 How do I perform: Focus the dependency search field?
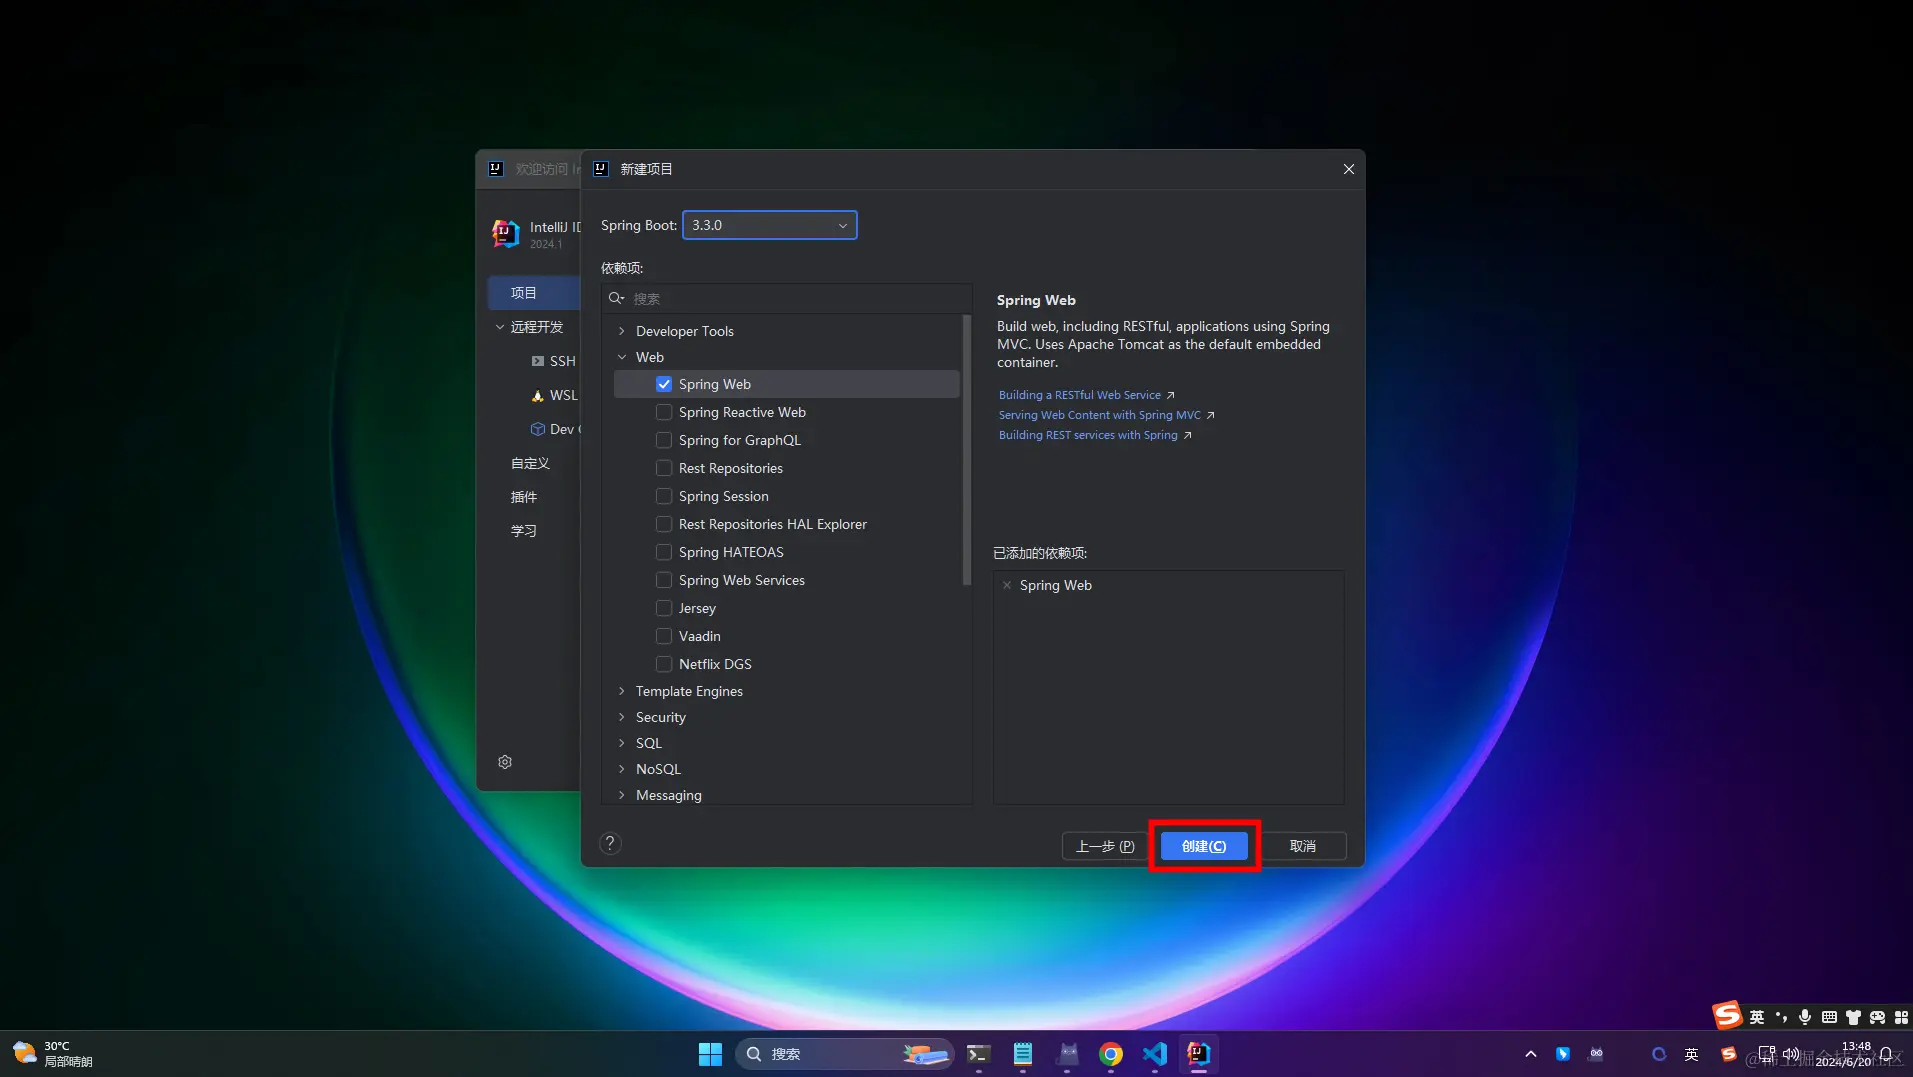click(x=787, y=298)
